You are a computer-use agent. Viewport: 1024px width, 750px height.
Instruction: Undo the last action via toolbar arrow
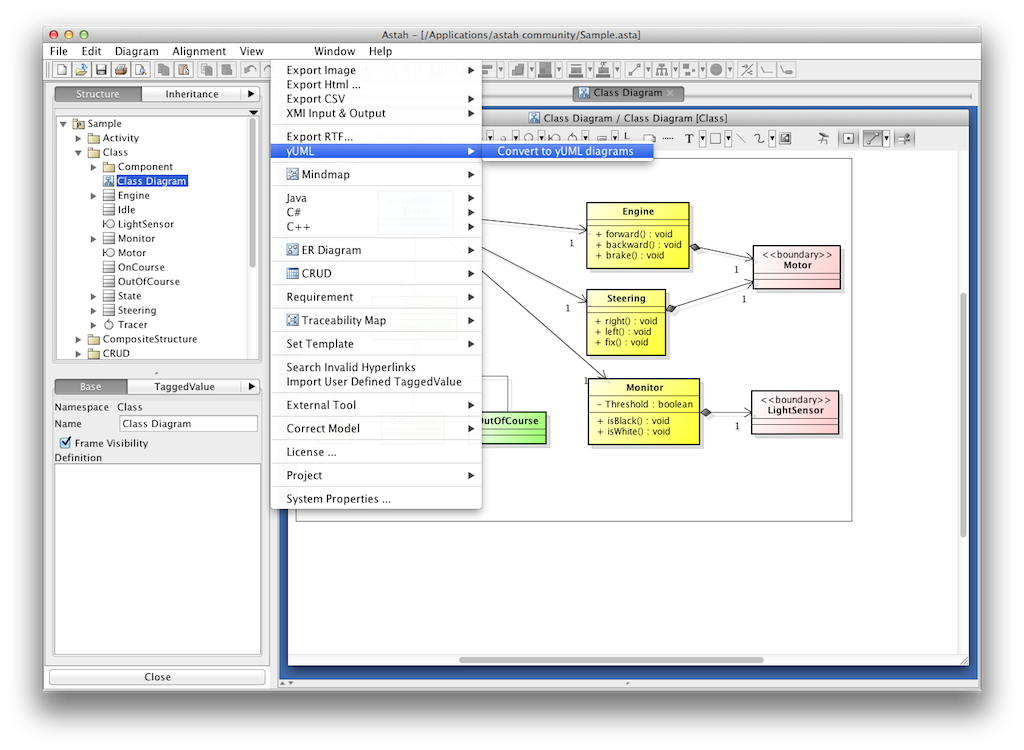tap(249, 69)
